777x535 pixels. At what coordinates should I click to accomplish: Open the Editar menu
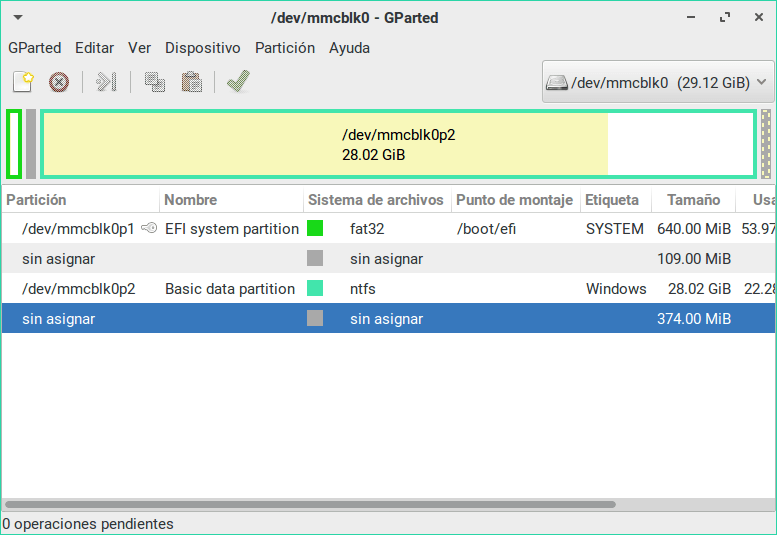(x=94, y=48)
